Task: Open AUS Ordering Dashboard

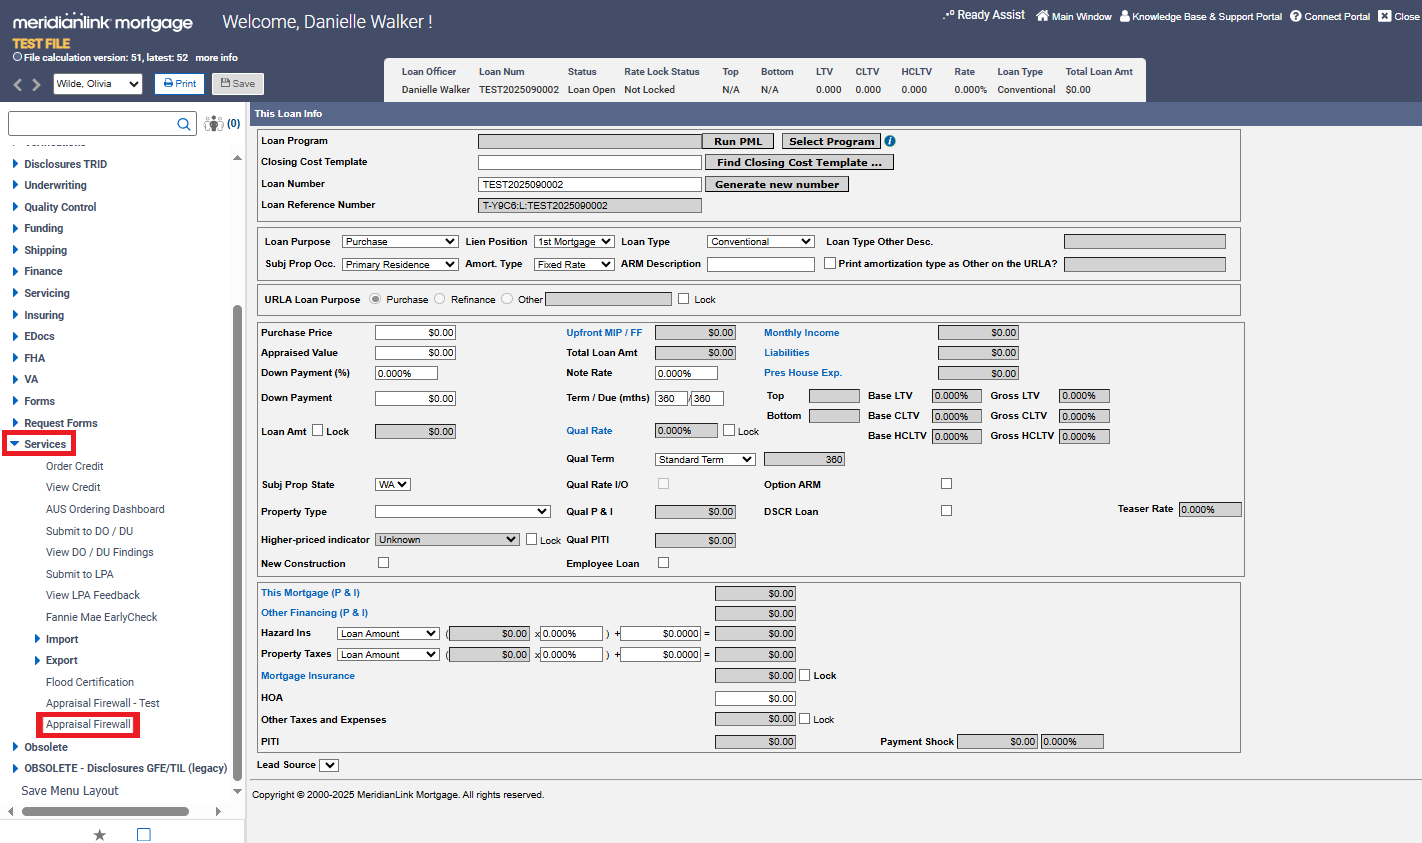Action: point(105,509)
